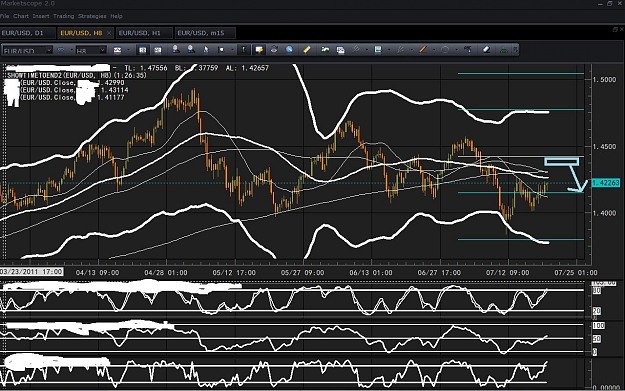The width and height of the screenshot is (625, 391).
Task: Click the note comment icon
Action: pos(259,50)
